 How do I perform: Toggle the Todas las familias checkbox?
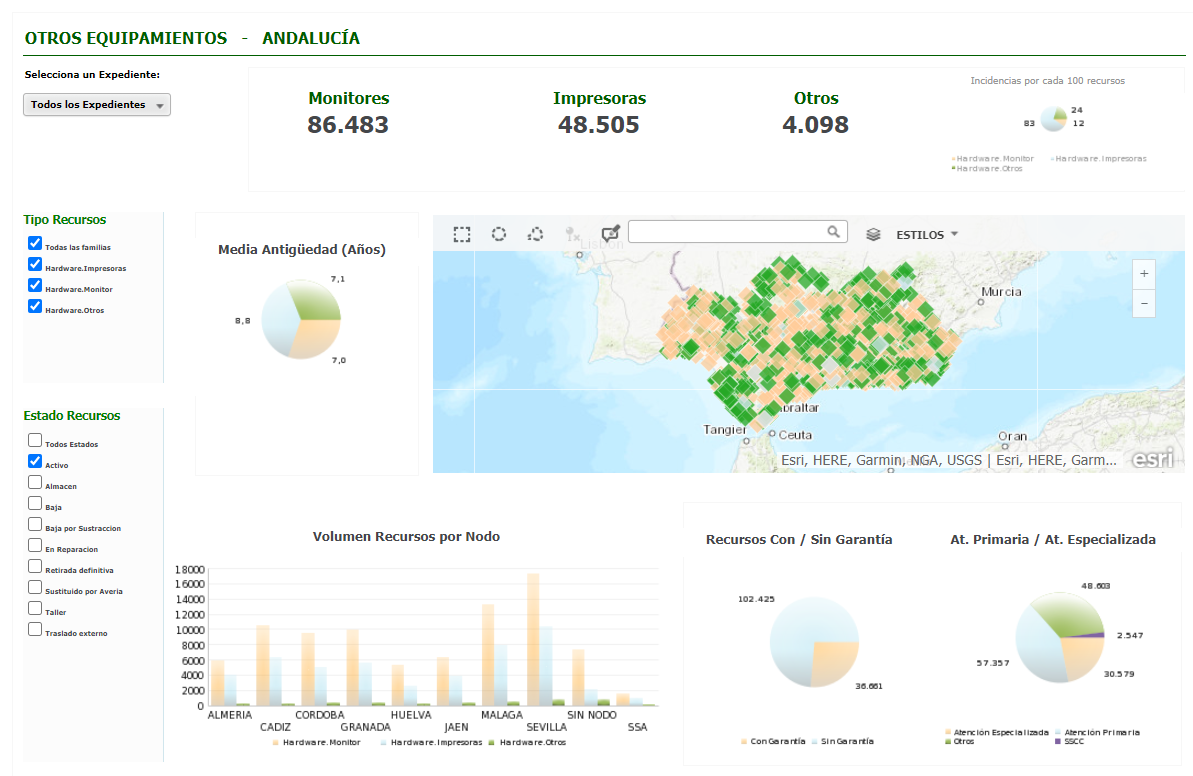(x=35, y=243)
